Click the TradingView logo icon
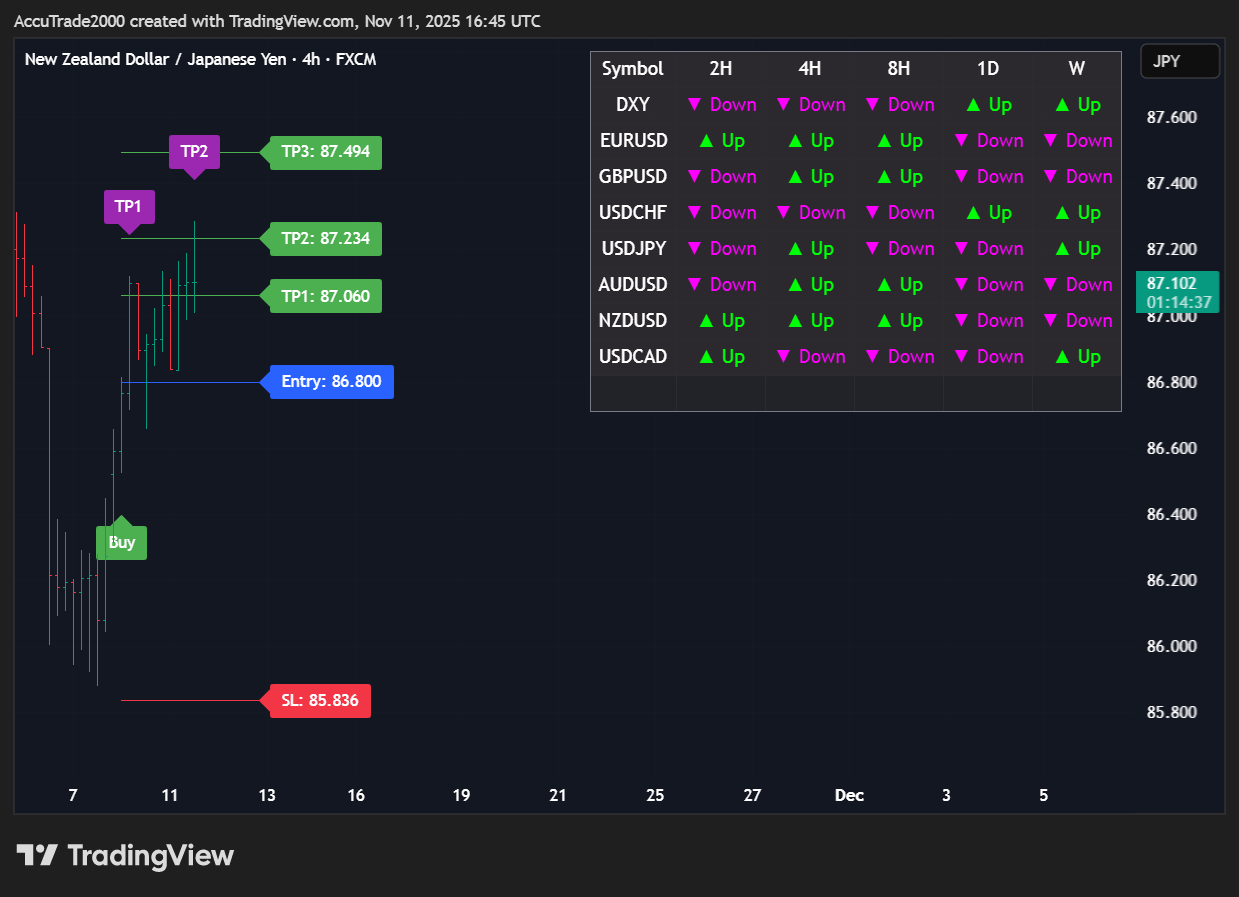The height and width of the screenshot is (897, 1239). (37, 856)
